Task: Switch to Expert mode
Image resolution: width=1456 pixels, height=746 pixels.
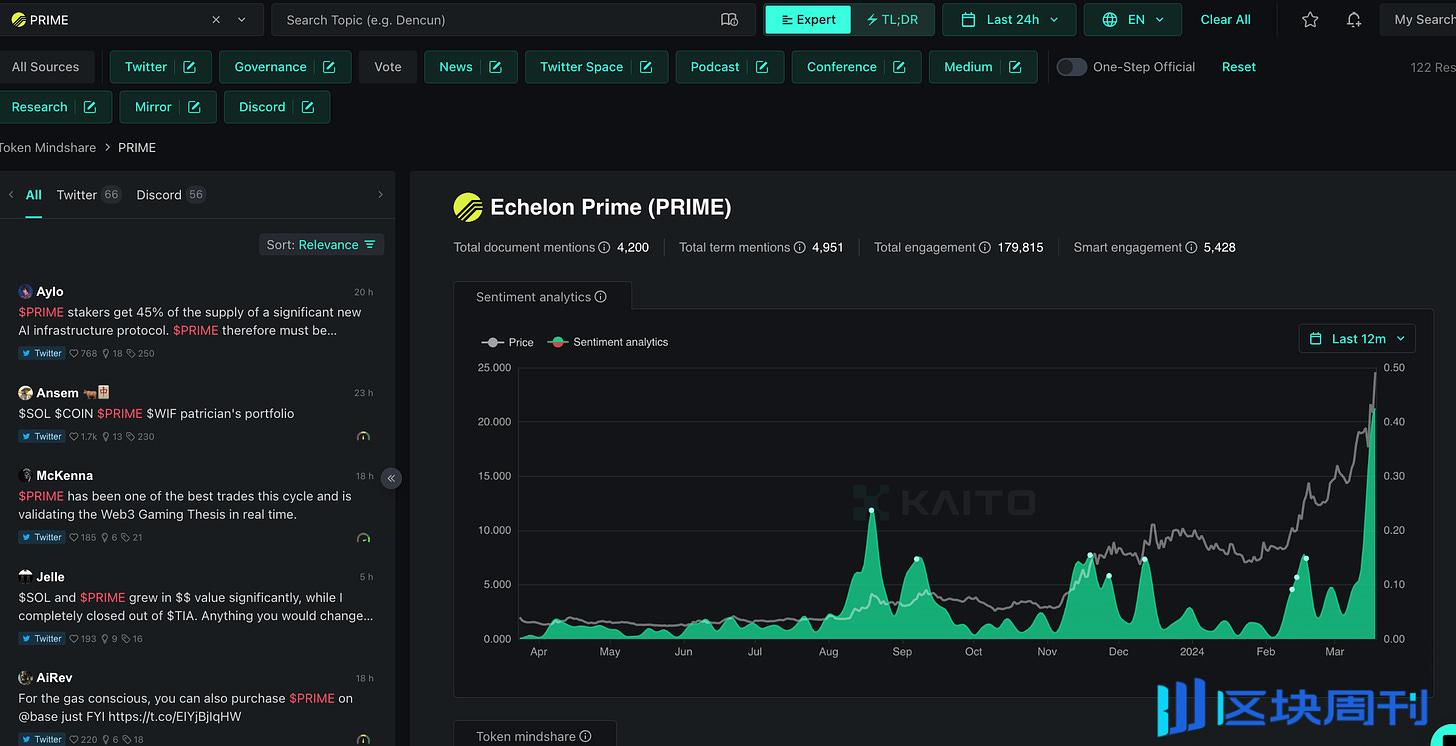Action: 808,19
